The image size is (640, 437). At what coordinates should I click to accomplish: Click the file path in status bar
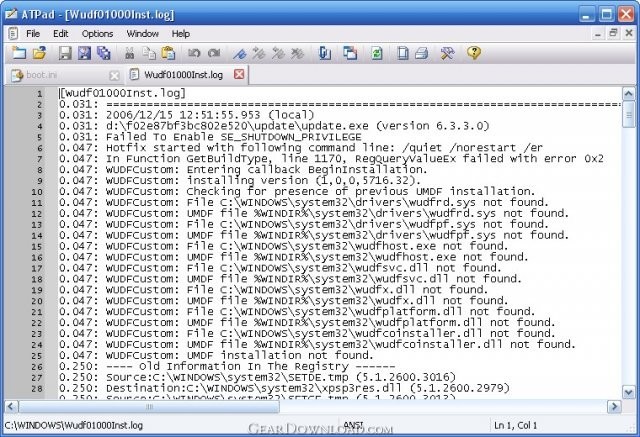pos(74,426)
